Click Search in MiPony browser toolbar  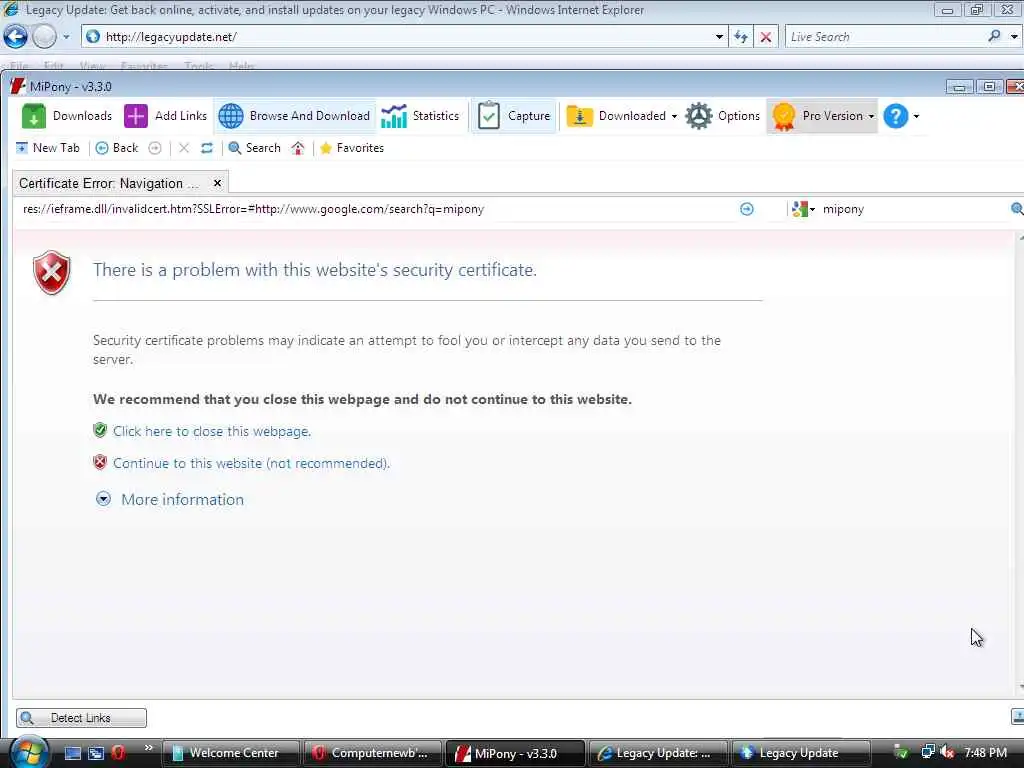(255, 148)
